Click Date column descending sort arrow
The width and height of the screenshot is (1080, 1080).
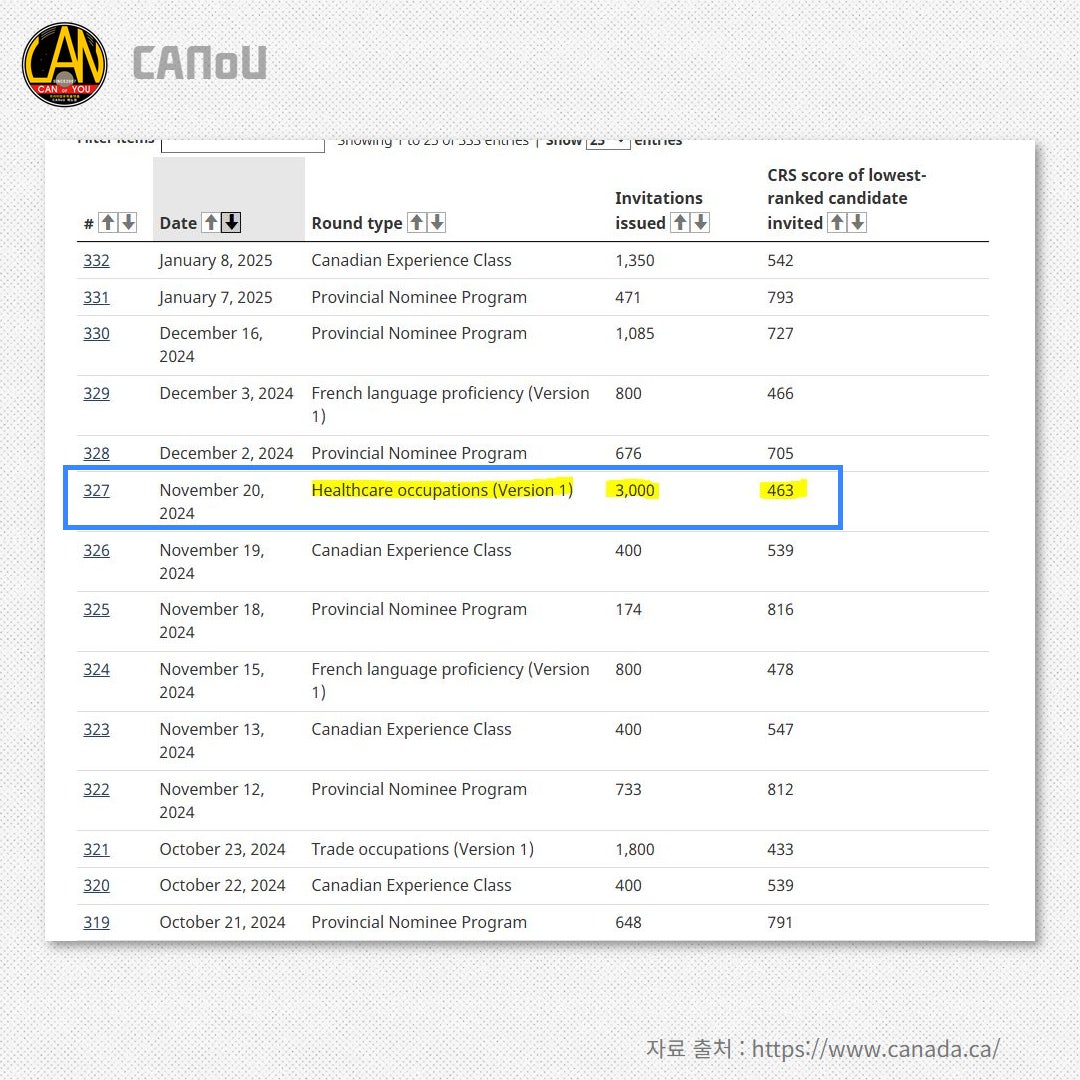coord(231,223)
